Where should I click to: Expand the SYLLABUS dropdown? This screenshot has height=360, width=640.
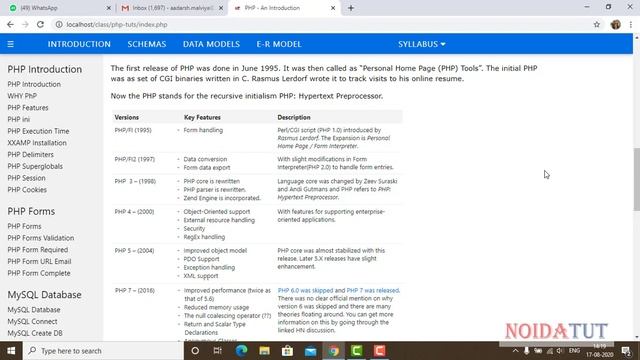[x=422, y=44]
